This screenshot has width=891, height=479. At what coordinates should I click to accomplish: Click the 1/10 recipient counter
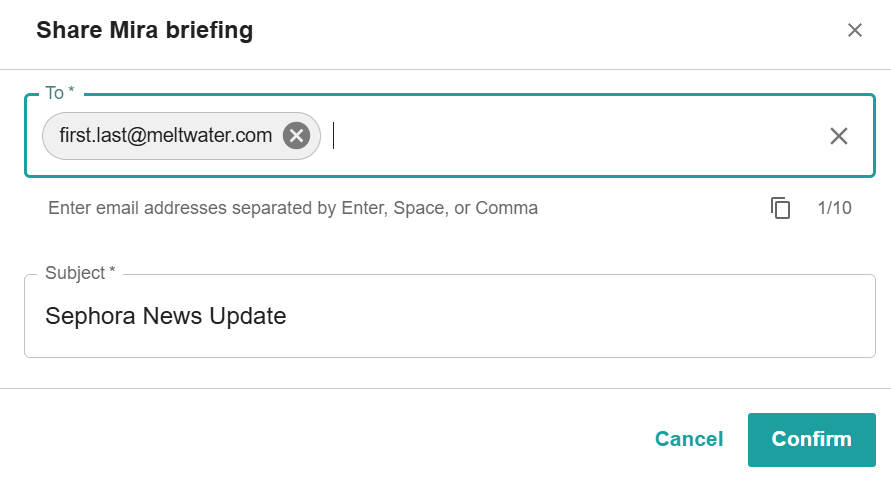point(834,208)
